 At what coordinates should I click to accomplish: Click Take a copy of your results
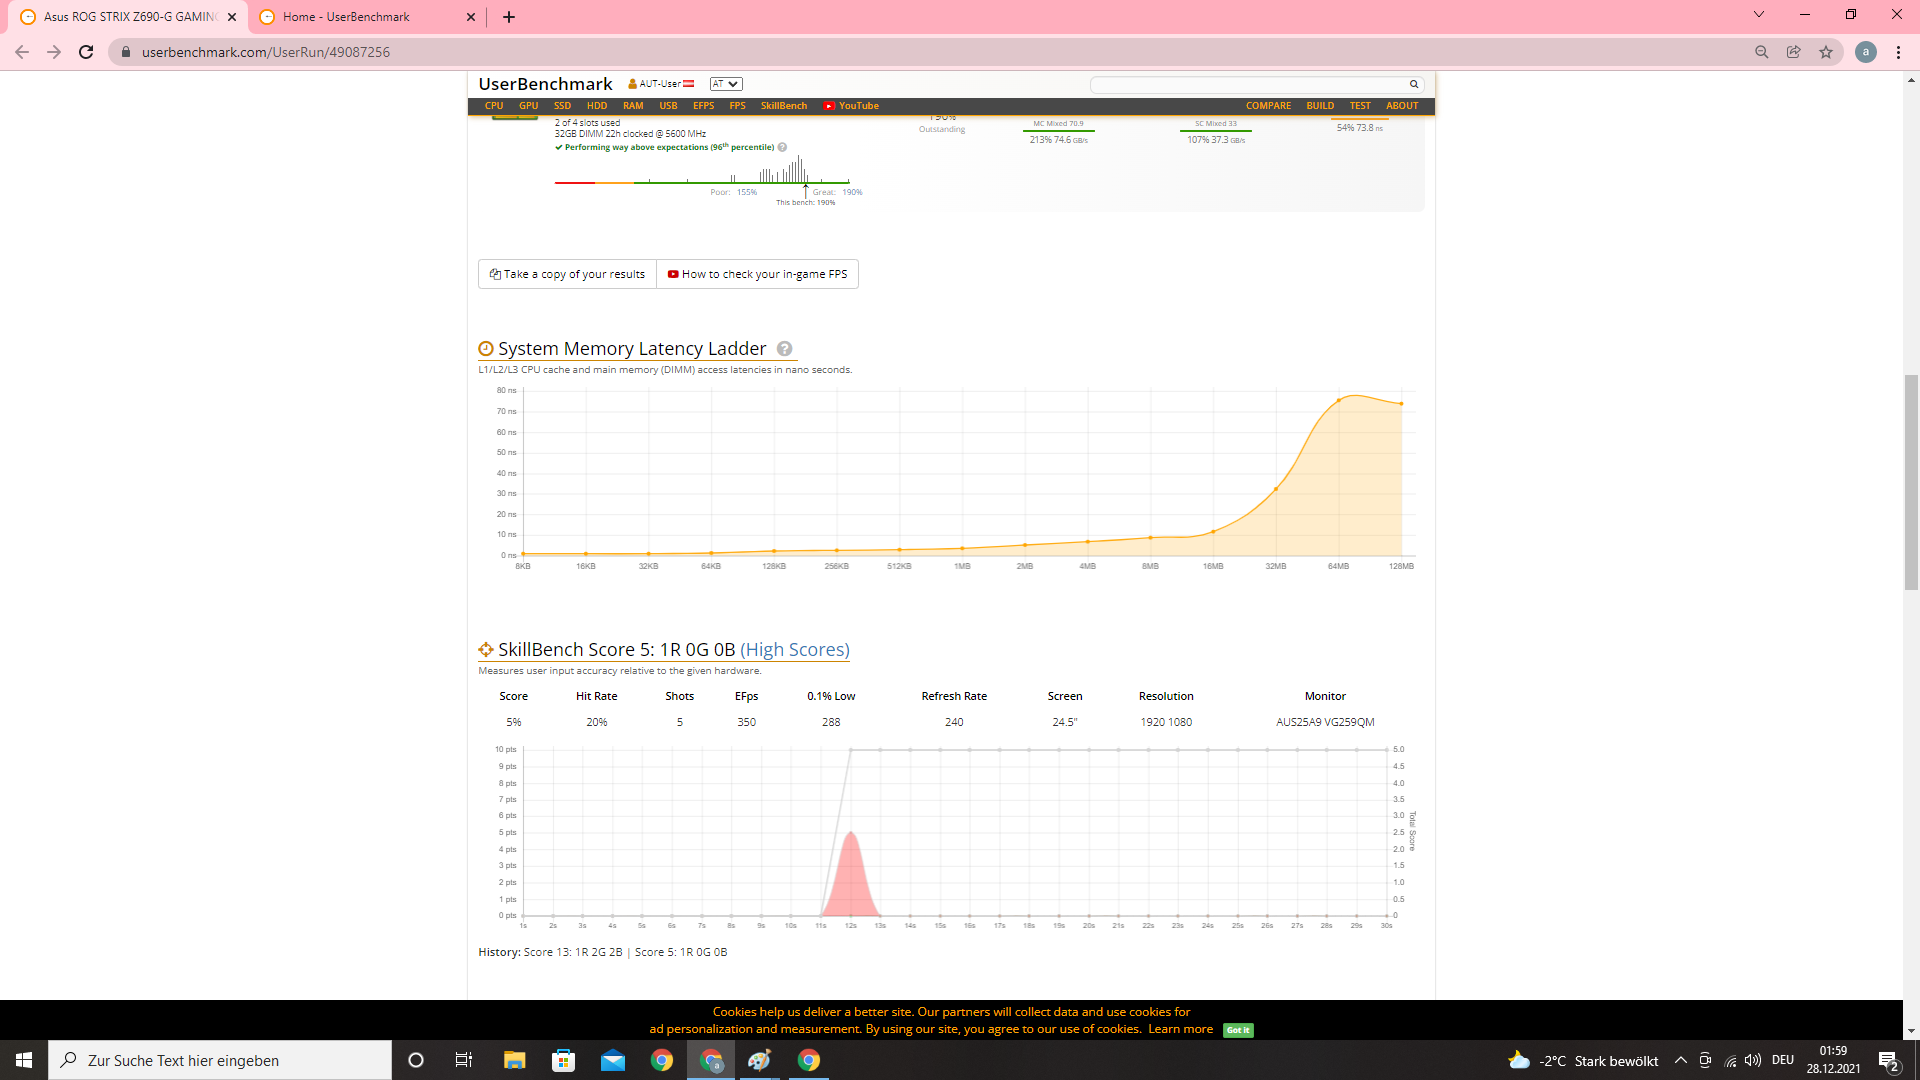click(x=568, y=274)
